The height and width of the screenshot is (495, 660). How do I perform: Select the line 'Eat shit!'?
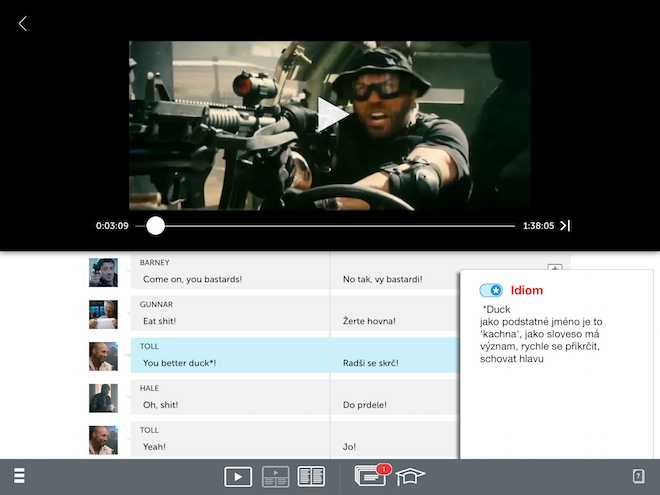click(160, 321)
